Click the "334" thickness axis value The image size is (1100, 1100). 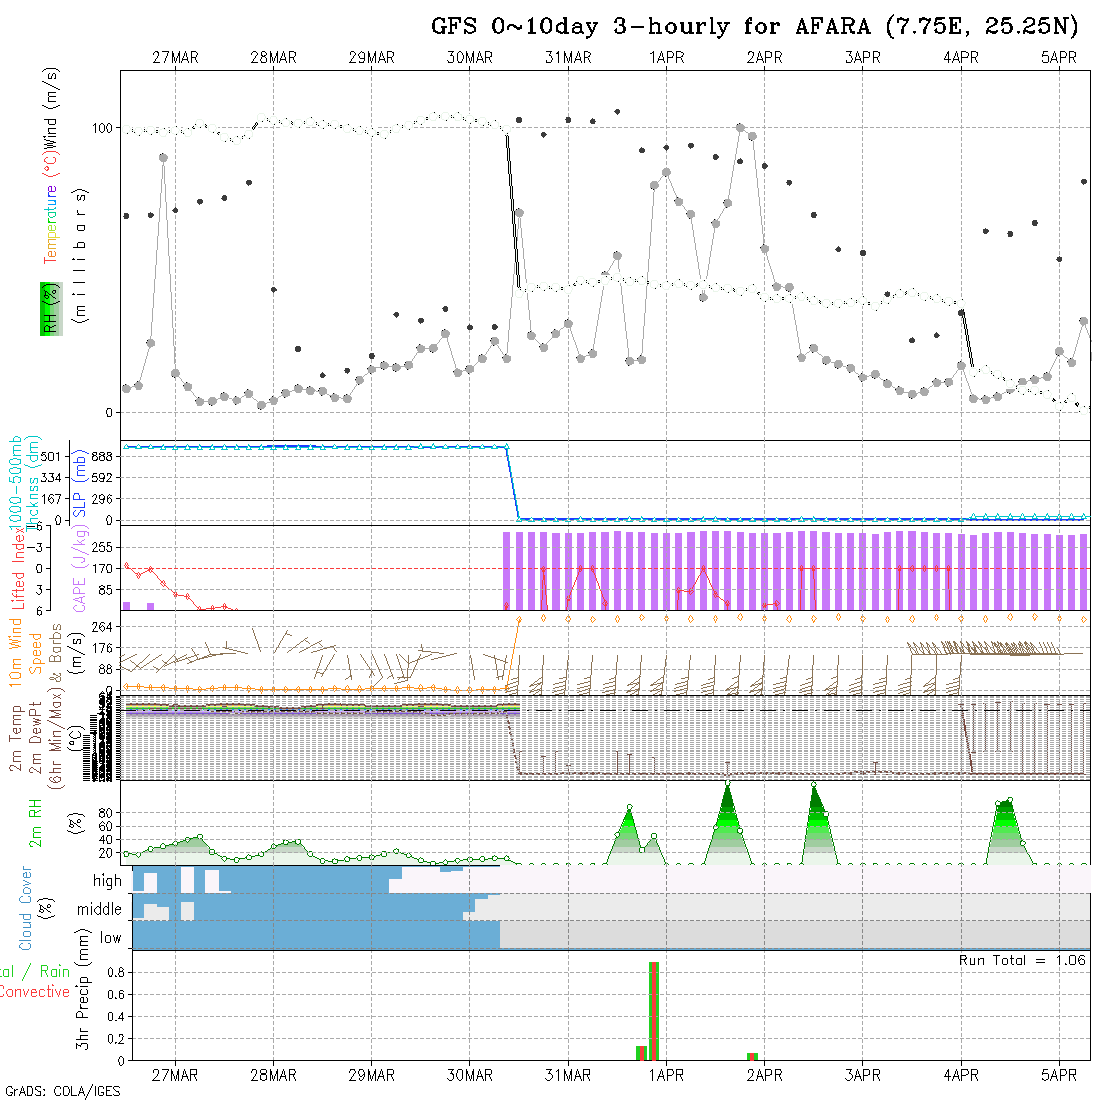point(51,478)
